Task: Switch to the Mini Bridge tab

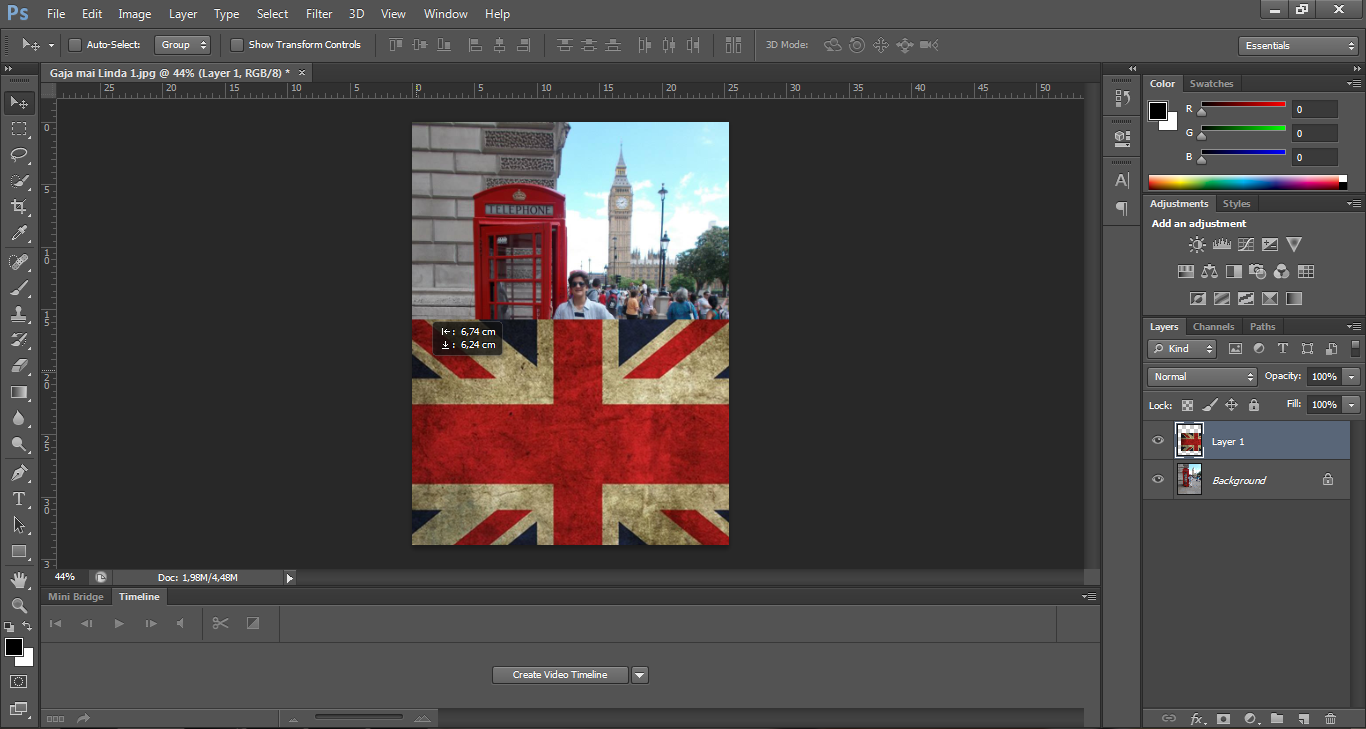Action: click(76, 597)
